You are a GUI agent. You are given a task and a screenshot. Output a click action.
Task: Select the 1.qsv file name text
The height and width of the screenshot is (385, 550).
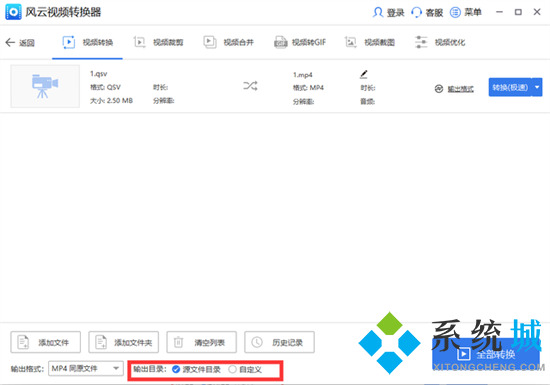[x=99, y=74]
